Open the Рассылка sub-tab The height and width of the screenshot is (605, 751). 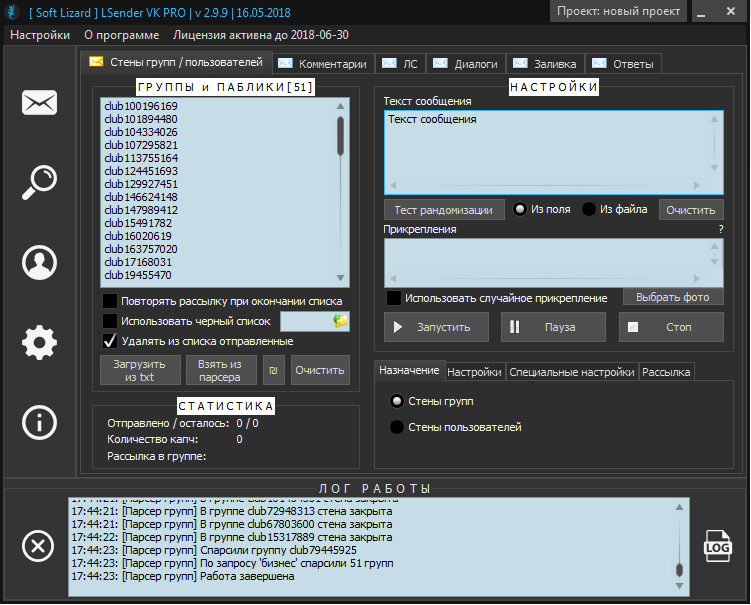point(666,372)
